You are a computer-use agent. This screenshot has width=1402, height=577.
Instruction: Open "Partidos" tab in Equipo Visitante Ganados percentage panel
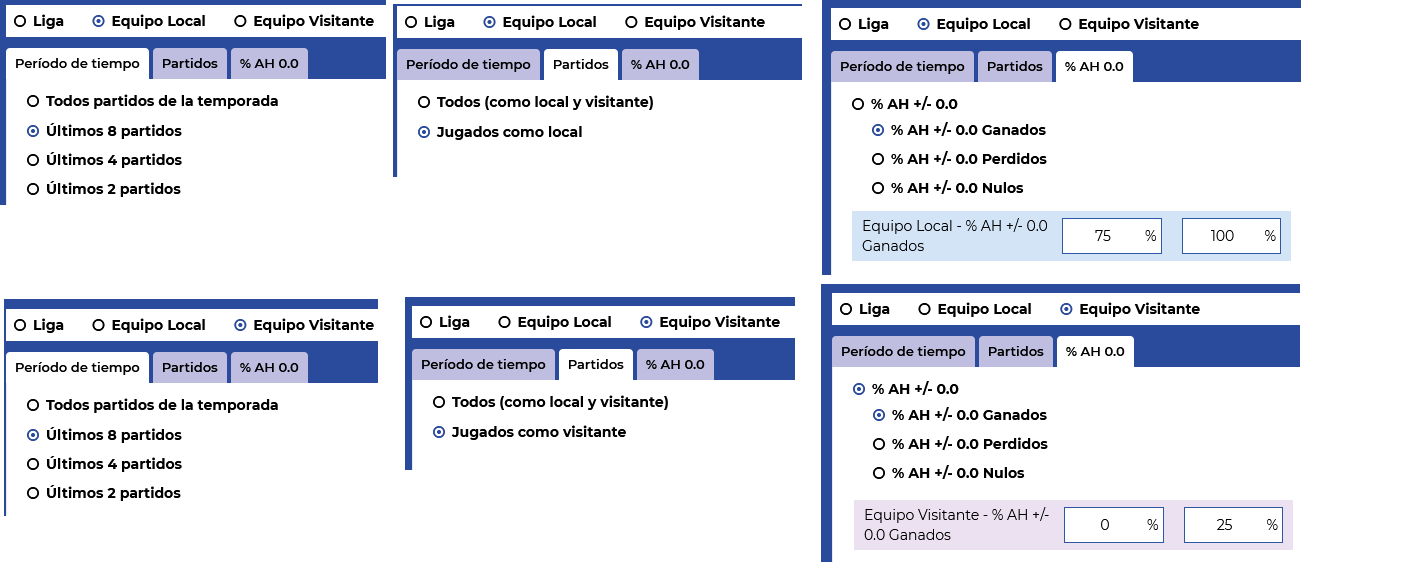click(1016, 351)
